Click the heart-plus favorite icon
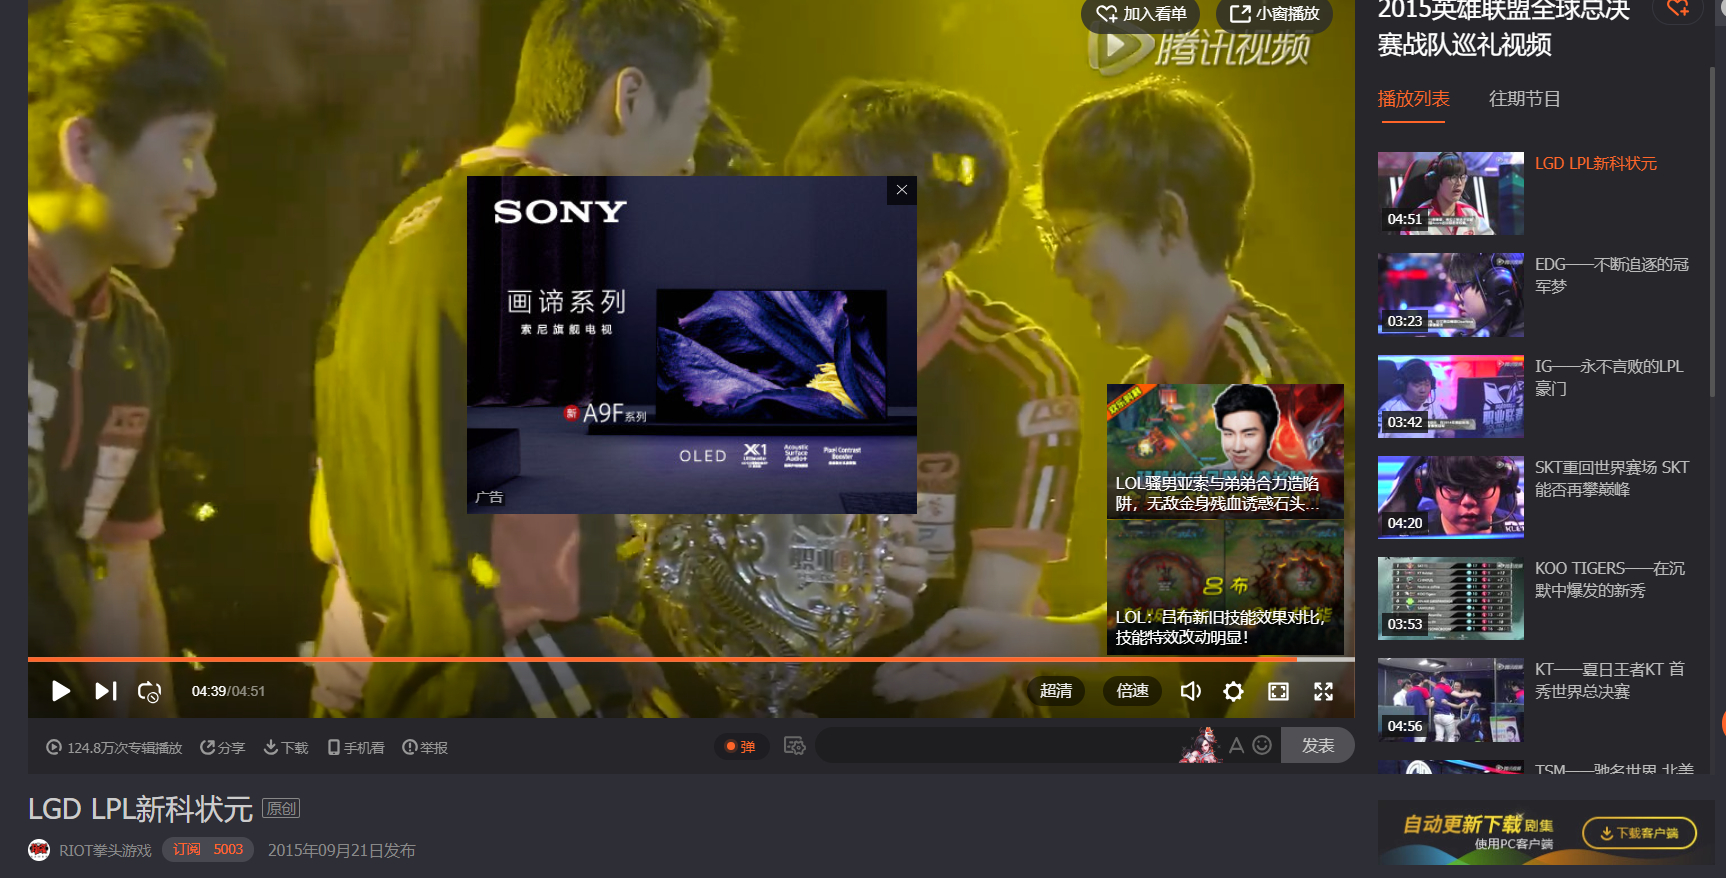This screenshot has height=878, width=1726. coord(1678,9)
